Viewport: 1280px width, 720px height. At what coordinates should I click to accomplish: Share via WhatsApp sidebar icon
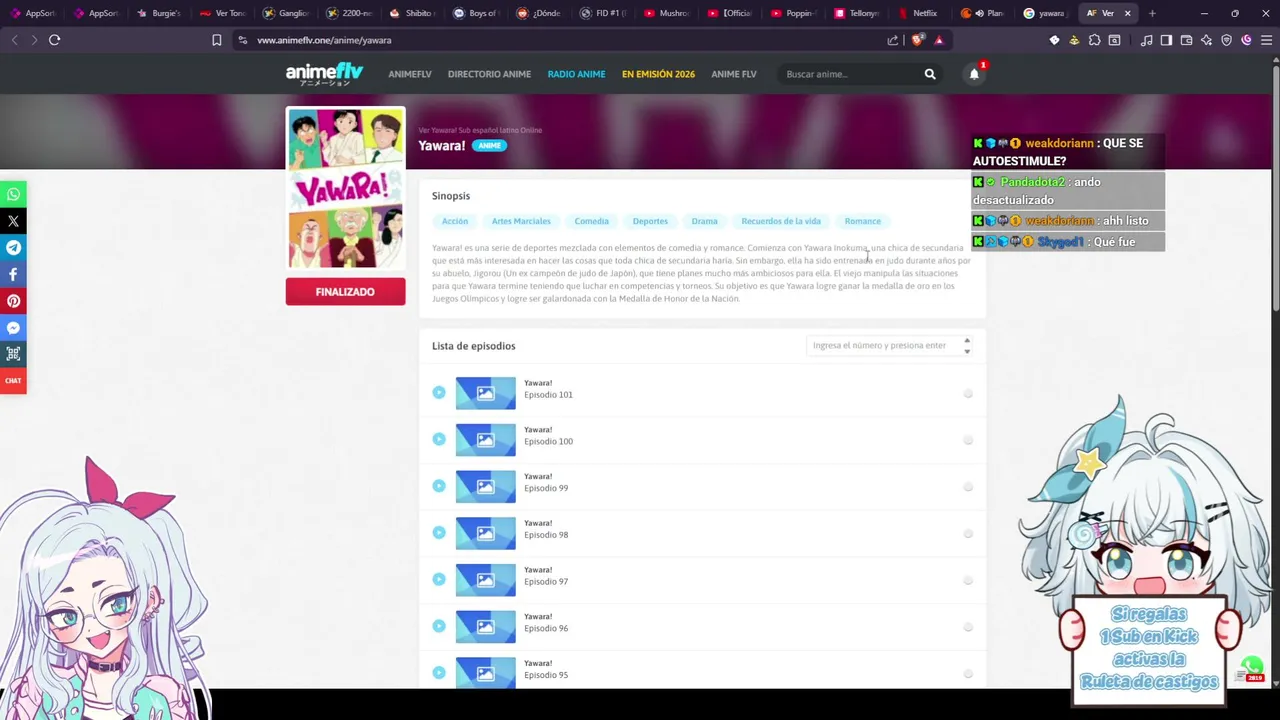tap(13, 195)
